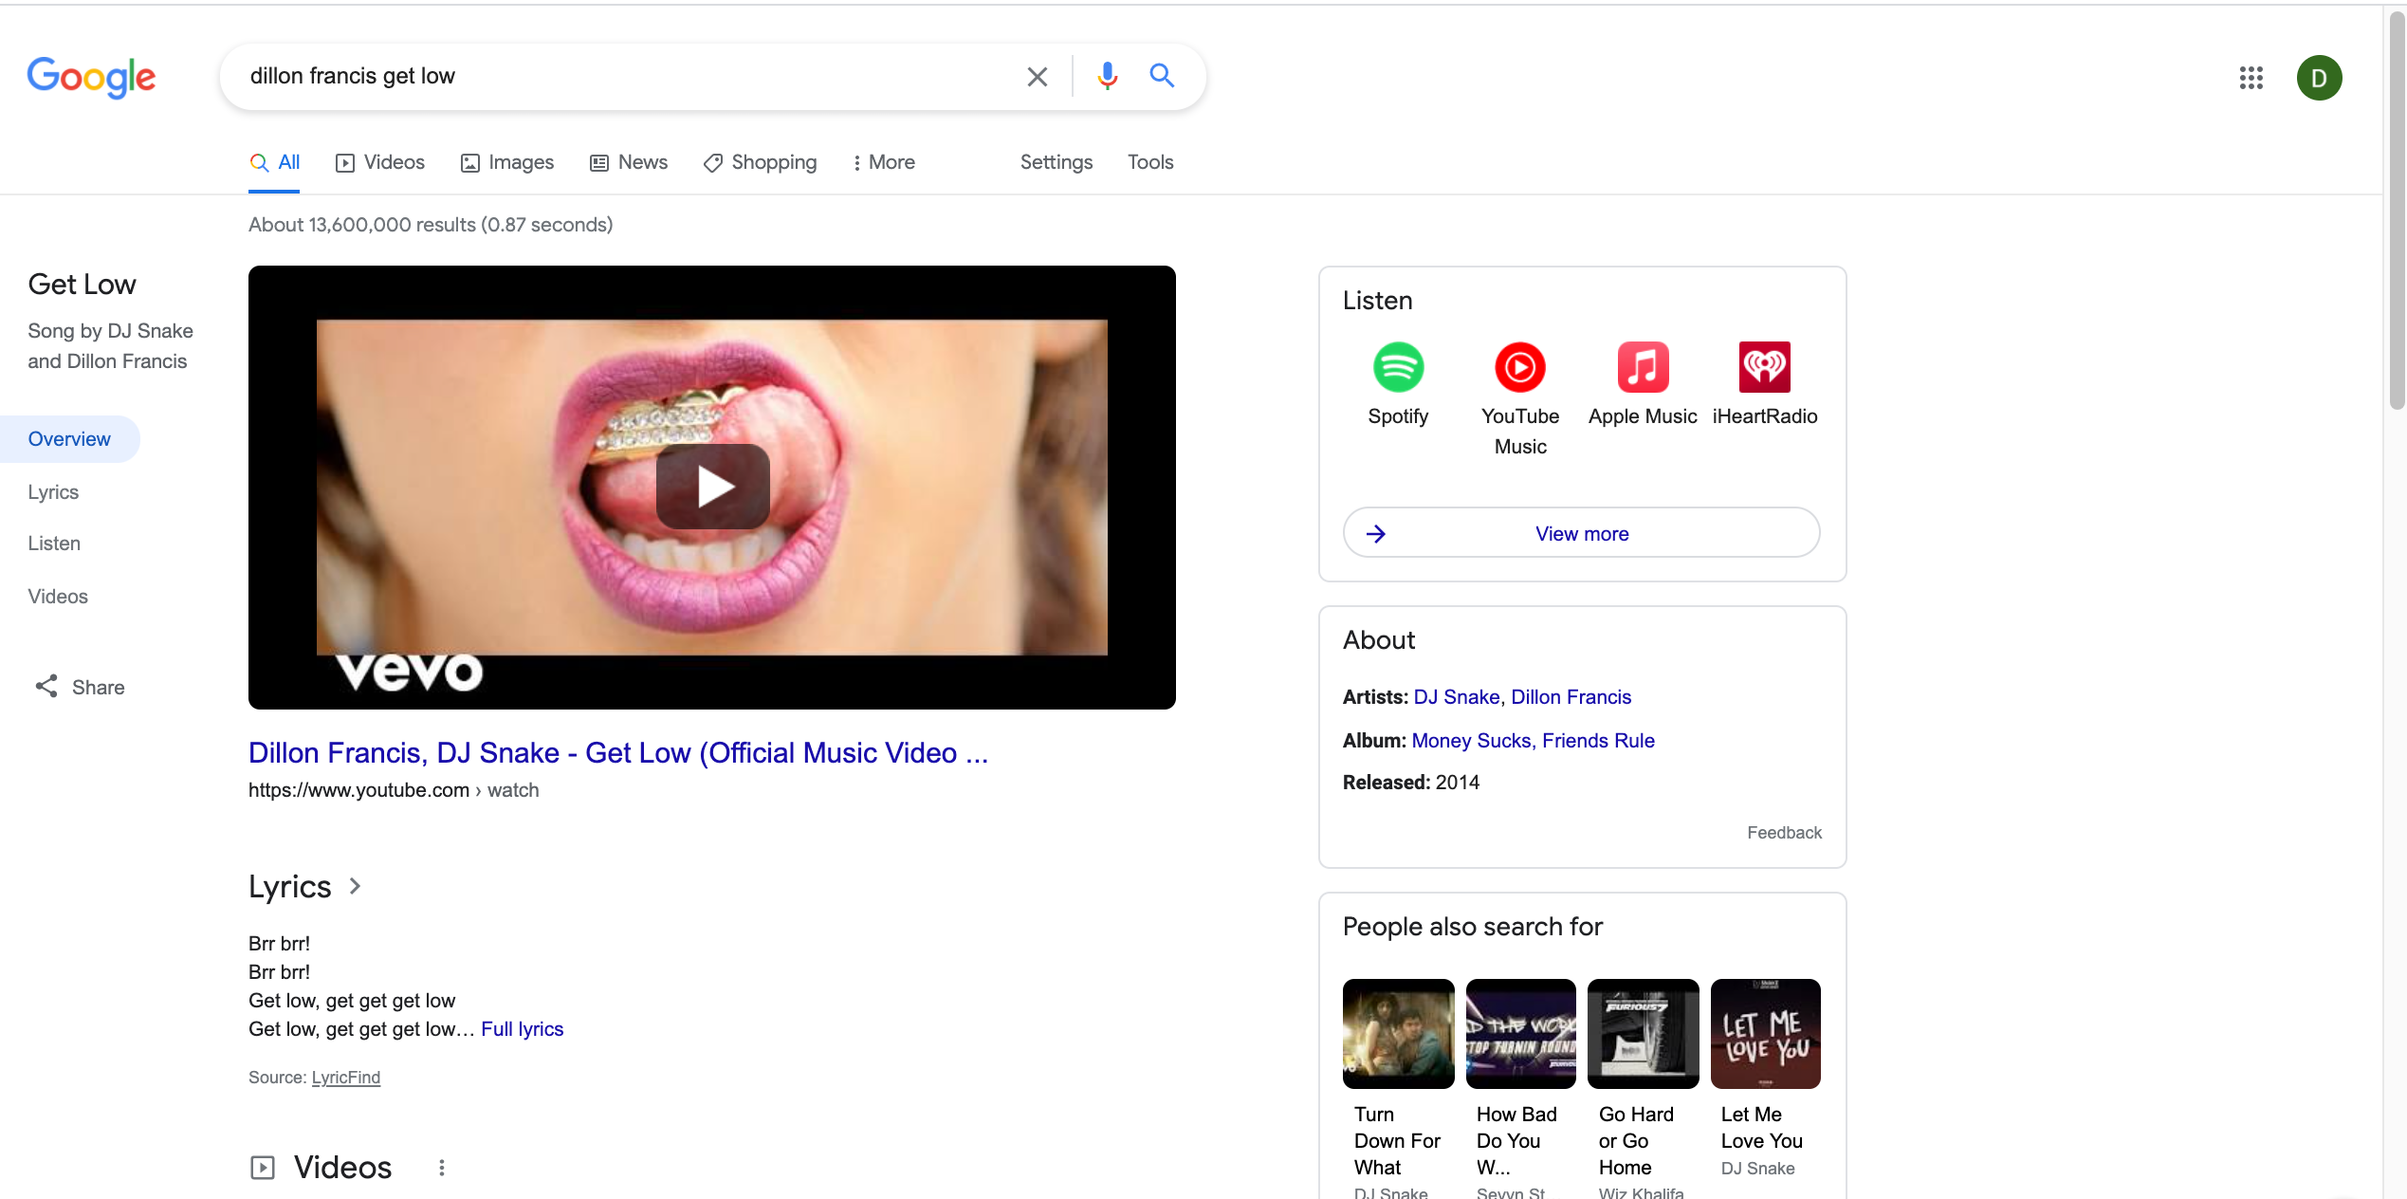Click the youtube.com watch URL text
Viewport: 2407px width, 1199px height.
tap(393, 790)
